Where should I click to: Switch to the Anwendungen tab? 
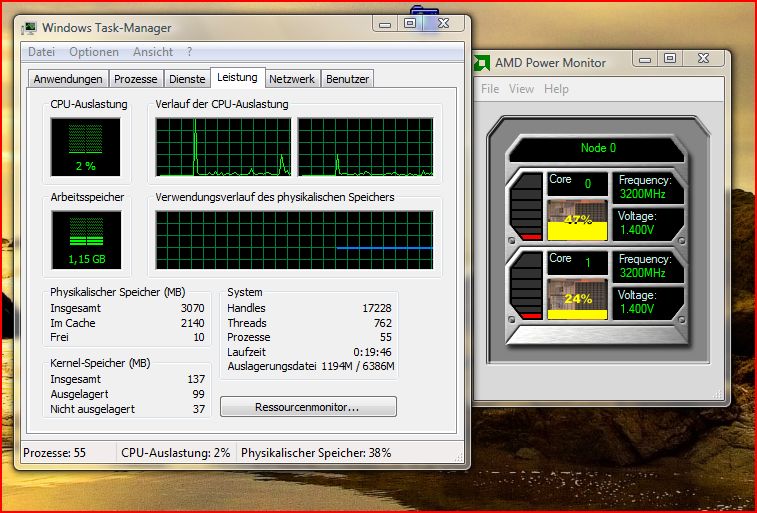click(68, 79)
